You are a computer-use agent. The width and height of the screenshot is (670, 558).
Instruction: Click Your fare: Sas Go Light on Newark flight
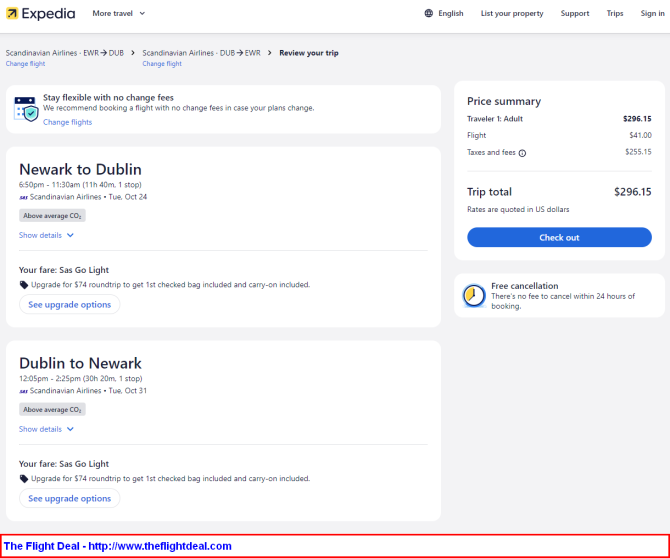click(x=64, y=270)
